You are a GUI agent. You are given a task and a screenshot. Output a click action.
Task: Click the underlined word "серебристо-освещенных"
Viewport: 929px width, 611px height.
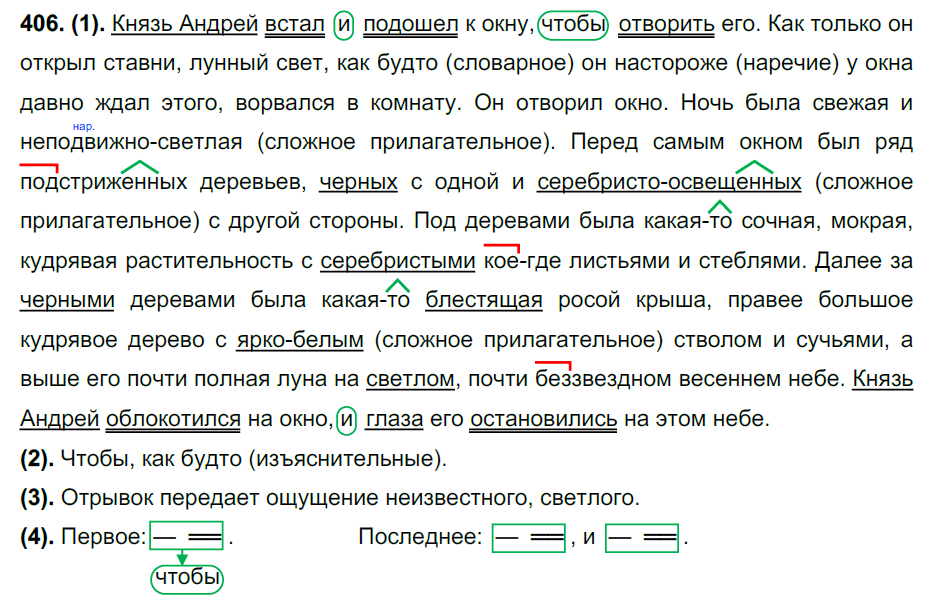pyautogui.click(x=669, y=182)
